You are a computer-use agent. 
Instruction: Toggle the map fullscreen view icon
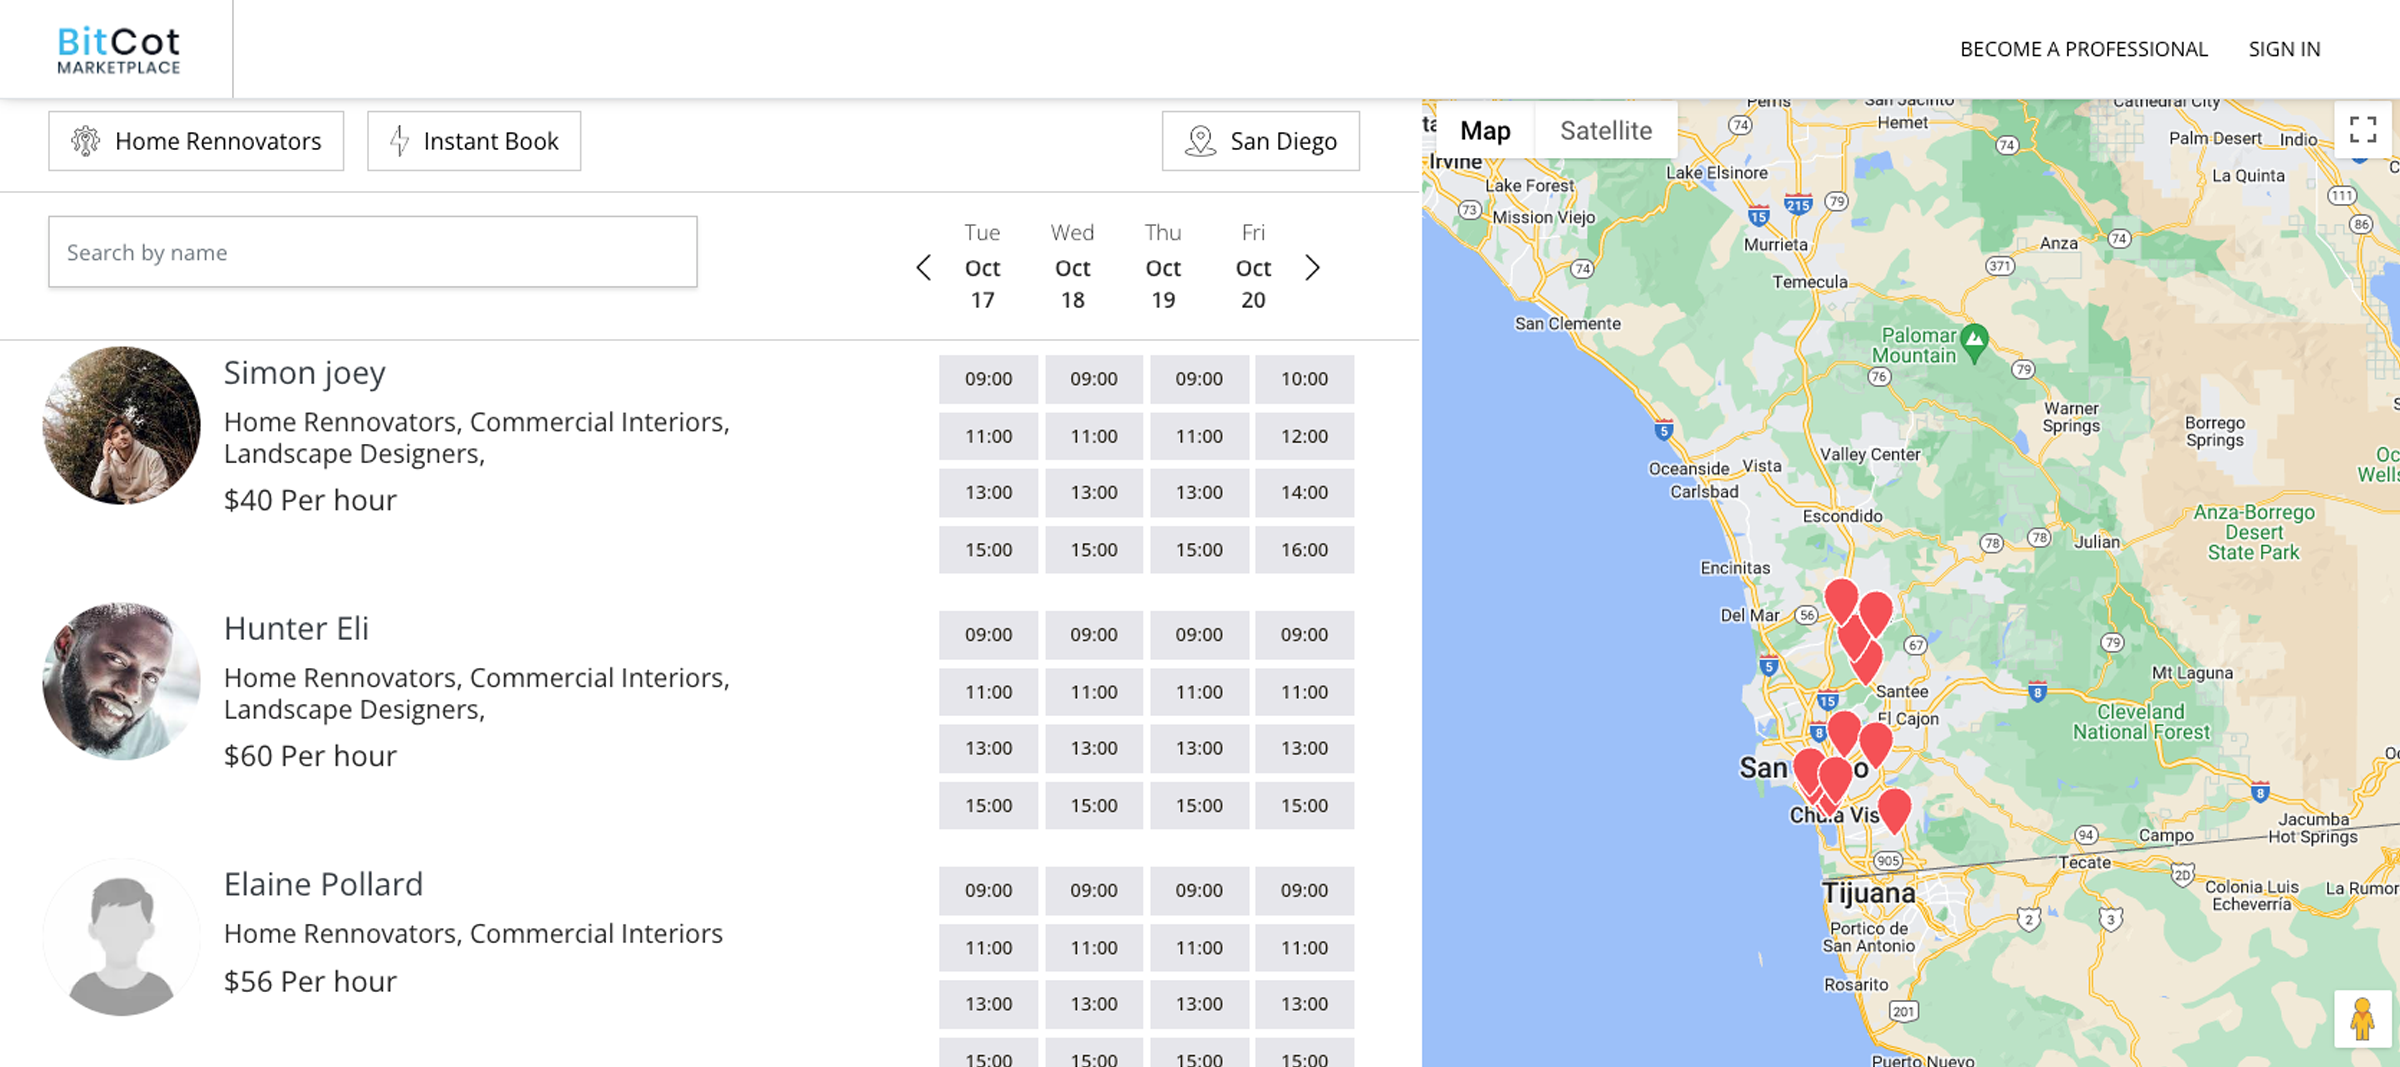[2362, 130]
